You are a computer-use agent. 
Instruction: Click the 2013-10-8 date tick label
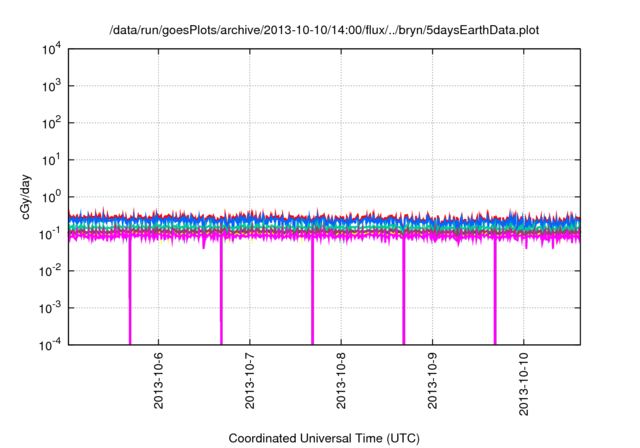click(x=341, y=381)
